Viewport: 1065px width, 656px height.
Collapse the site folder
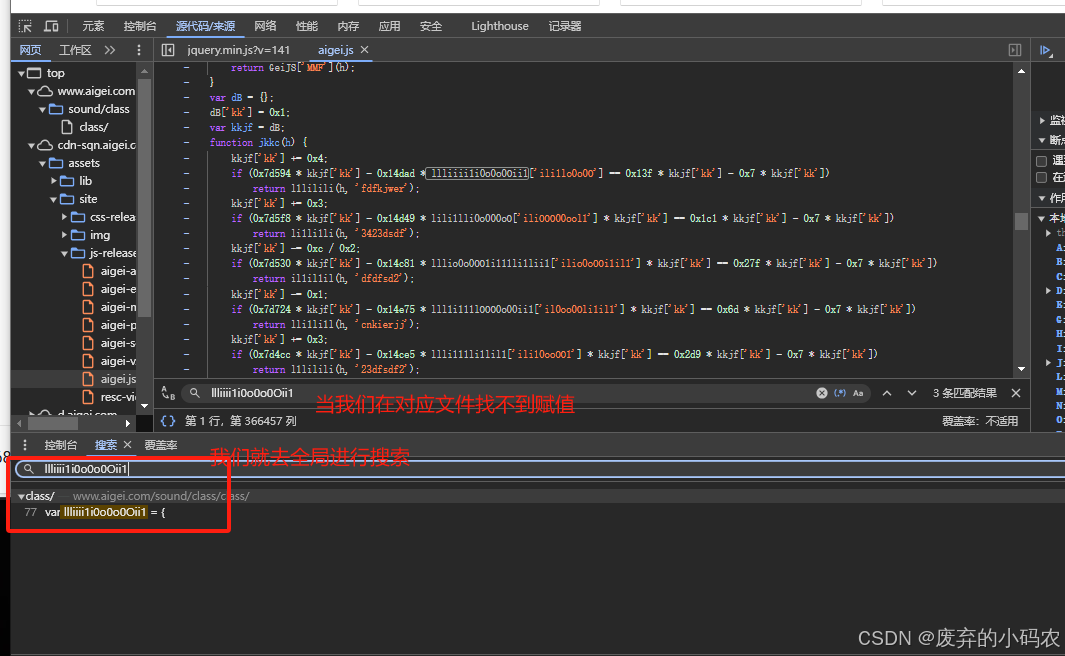point(54,200)
